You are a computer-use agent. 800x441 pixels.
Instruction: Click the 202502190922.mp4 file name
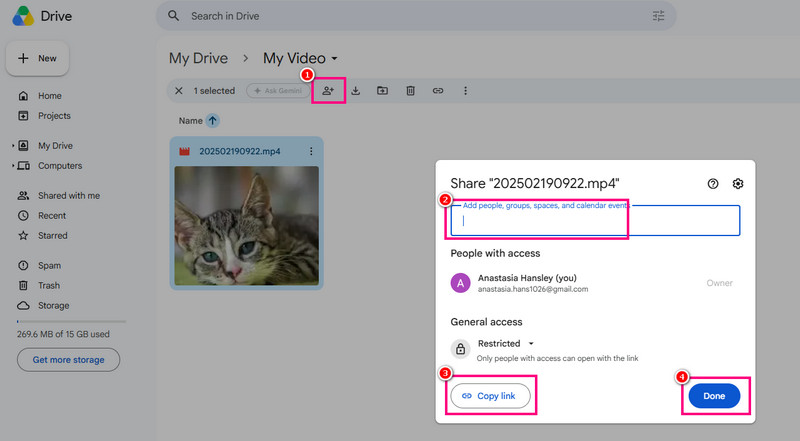pyautogui.click(x=240, y=152)
